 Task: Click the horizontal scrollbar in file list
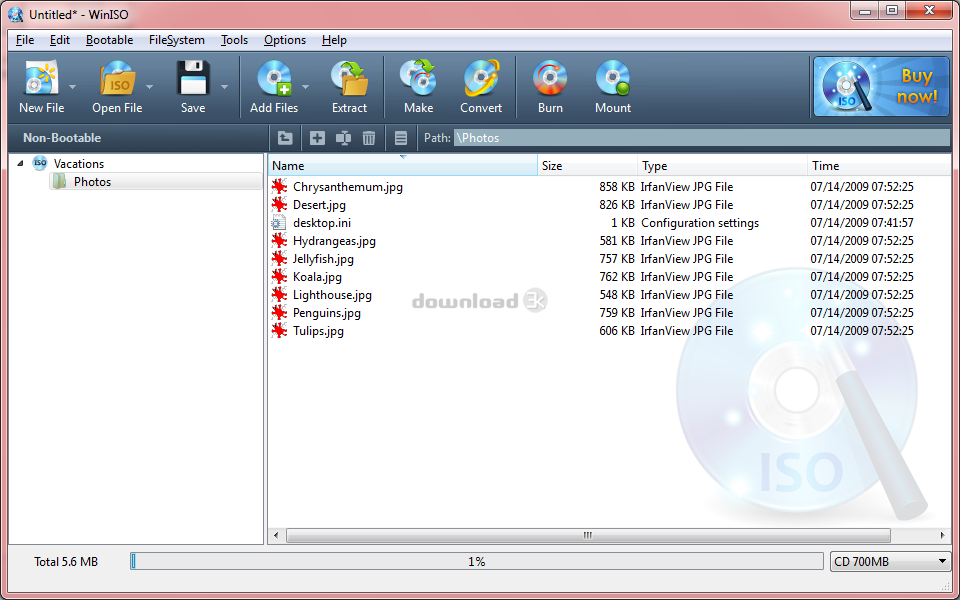(x=587, y=536)
